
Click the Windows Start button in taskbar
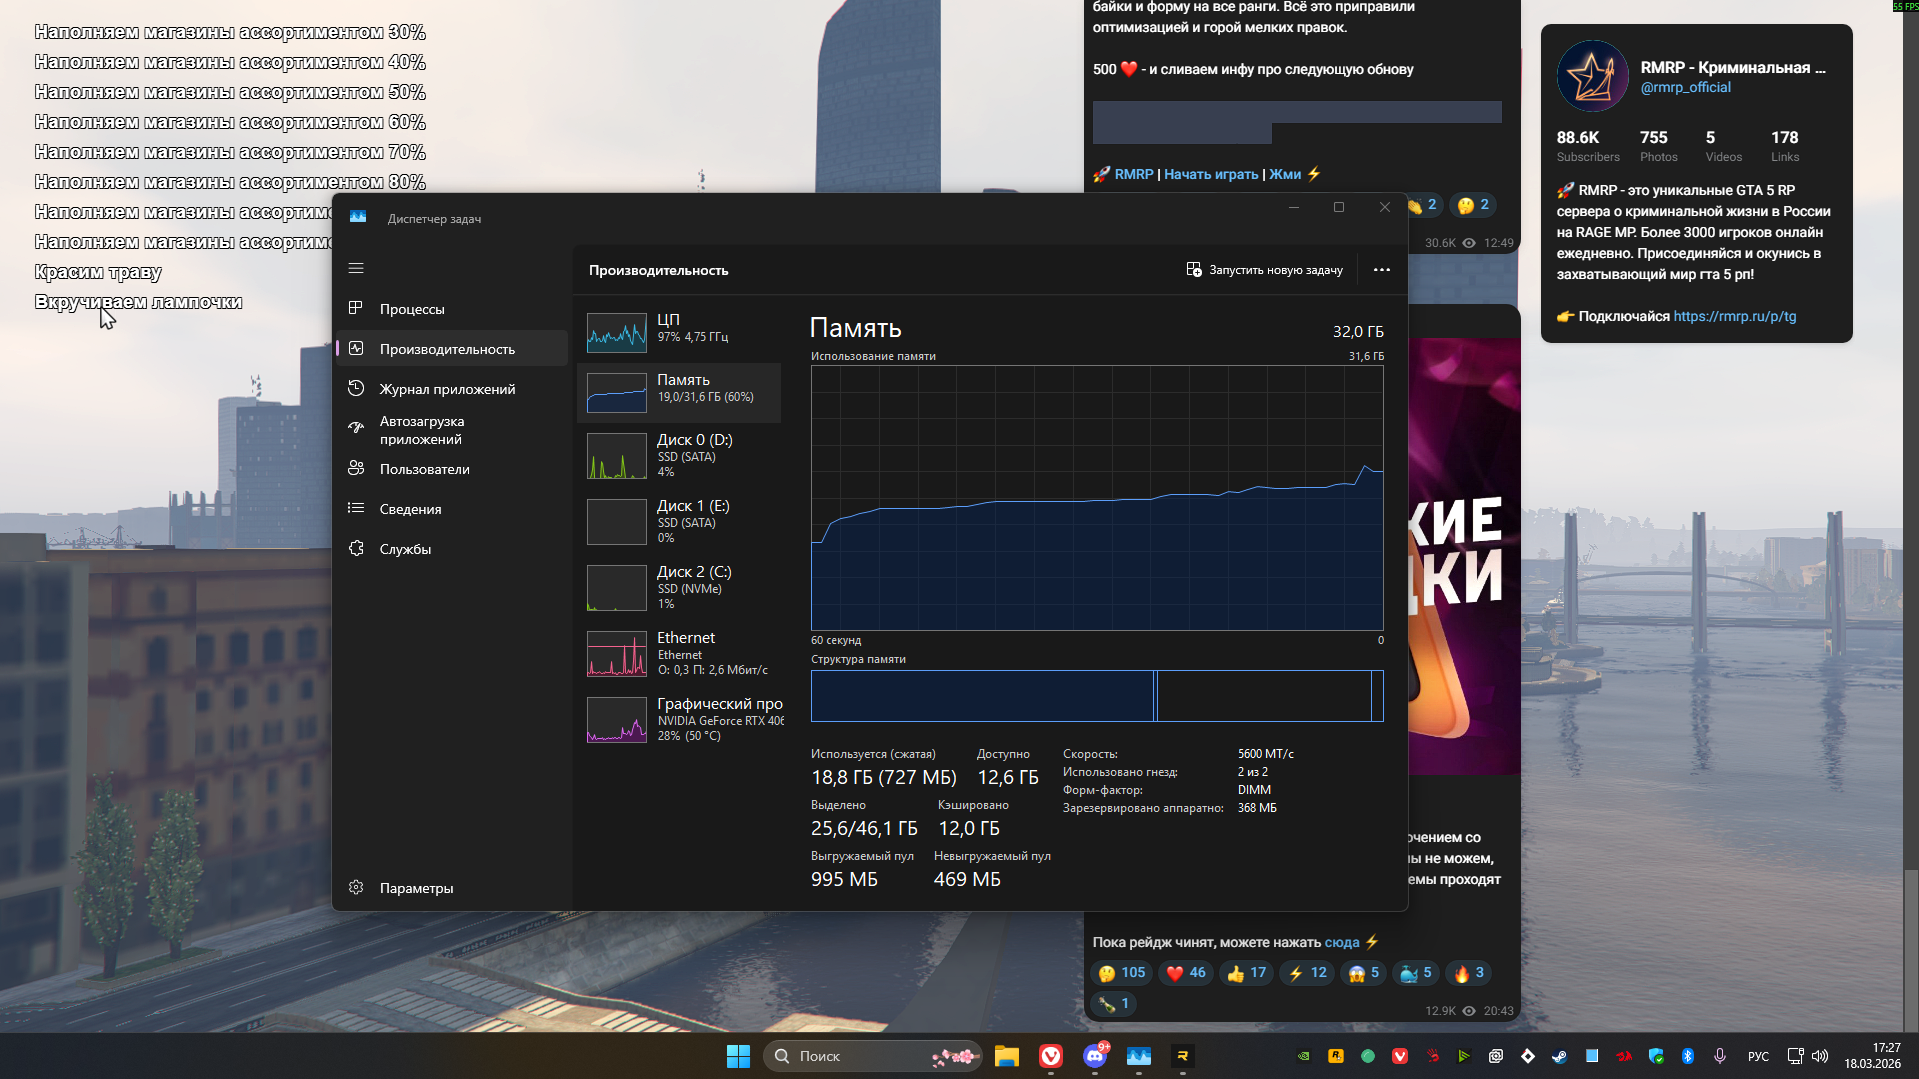pyautogui.click(x=738, y=1056)
